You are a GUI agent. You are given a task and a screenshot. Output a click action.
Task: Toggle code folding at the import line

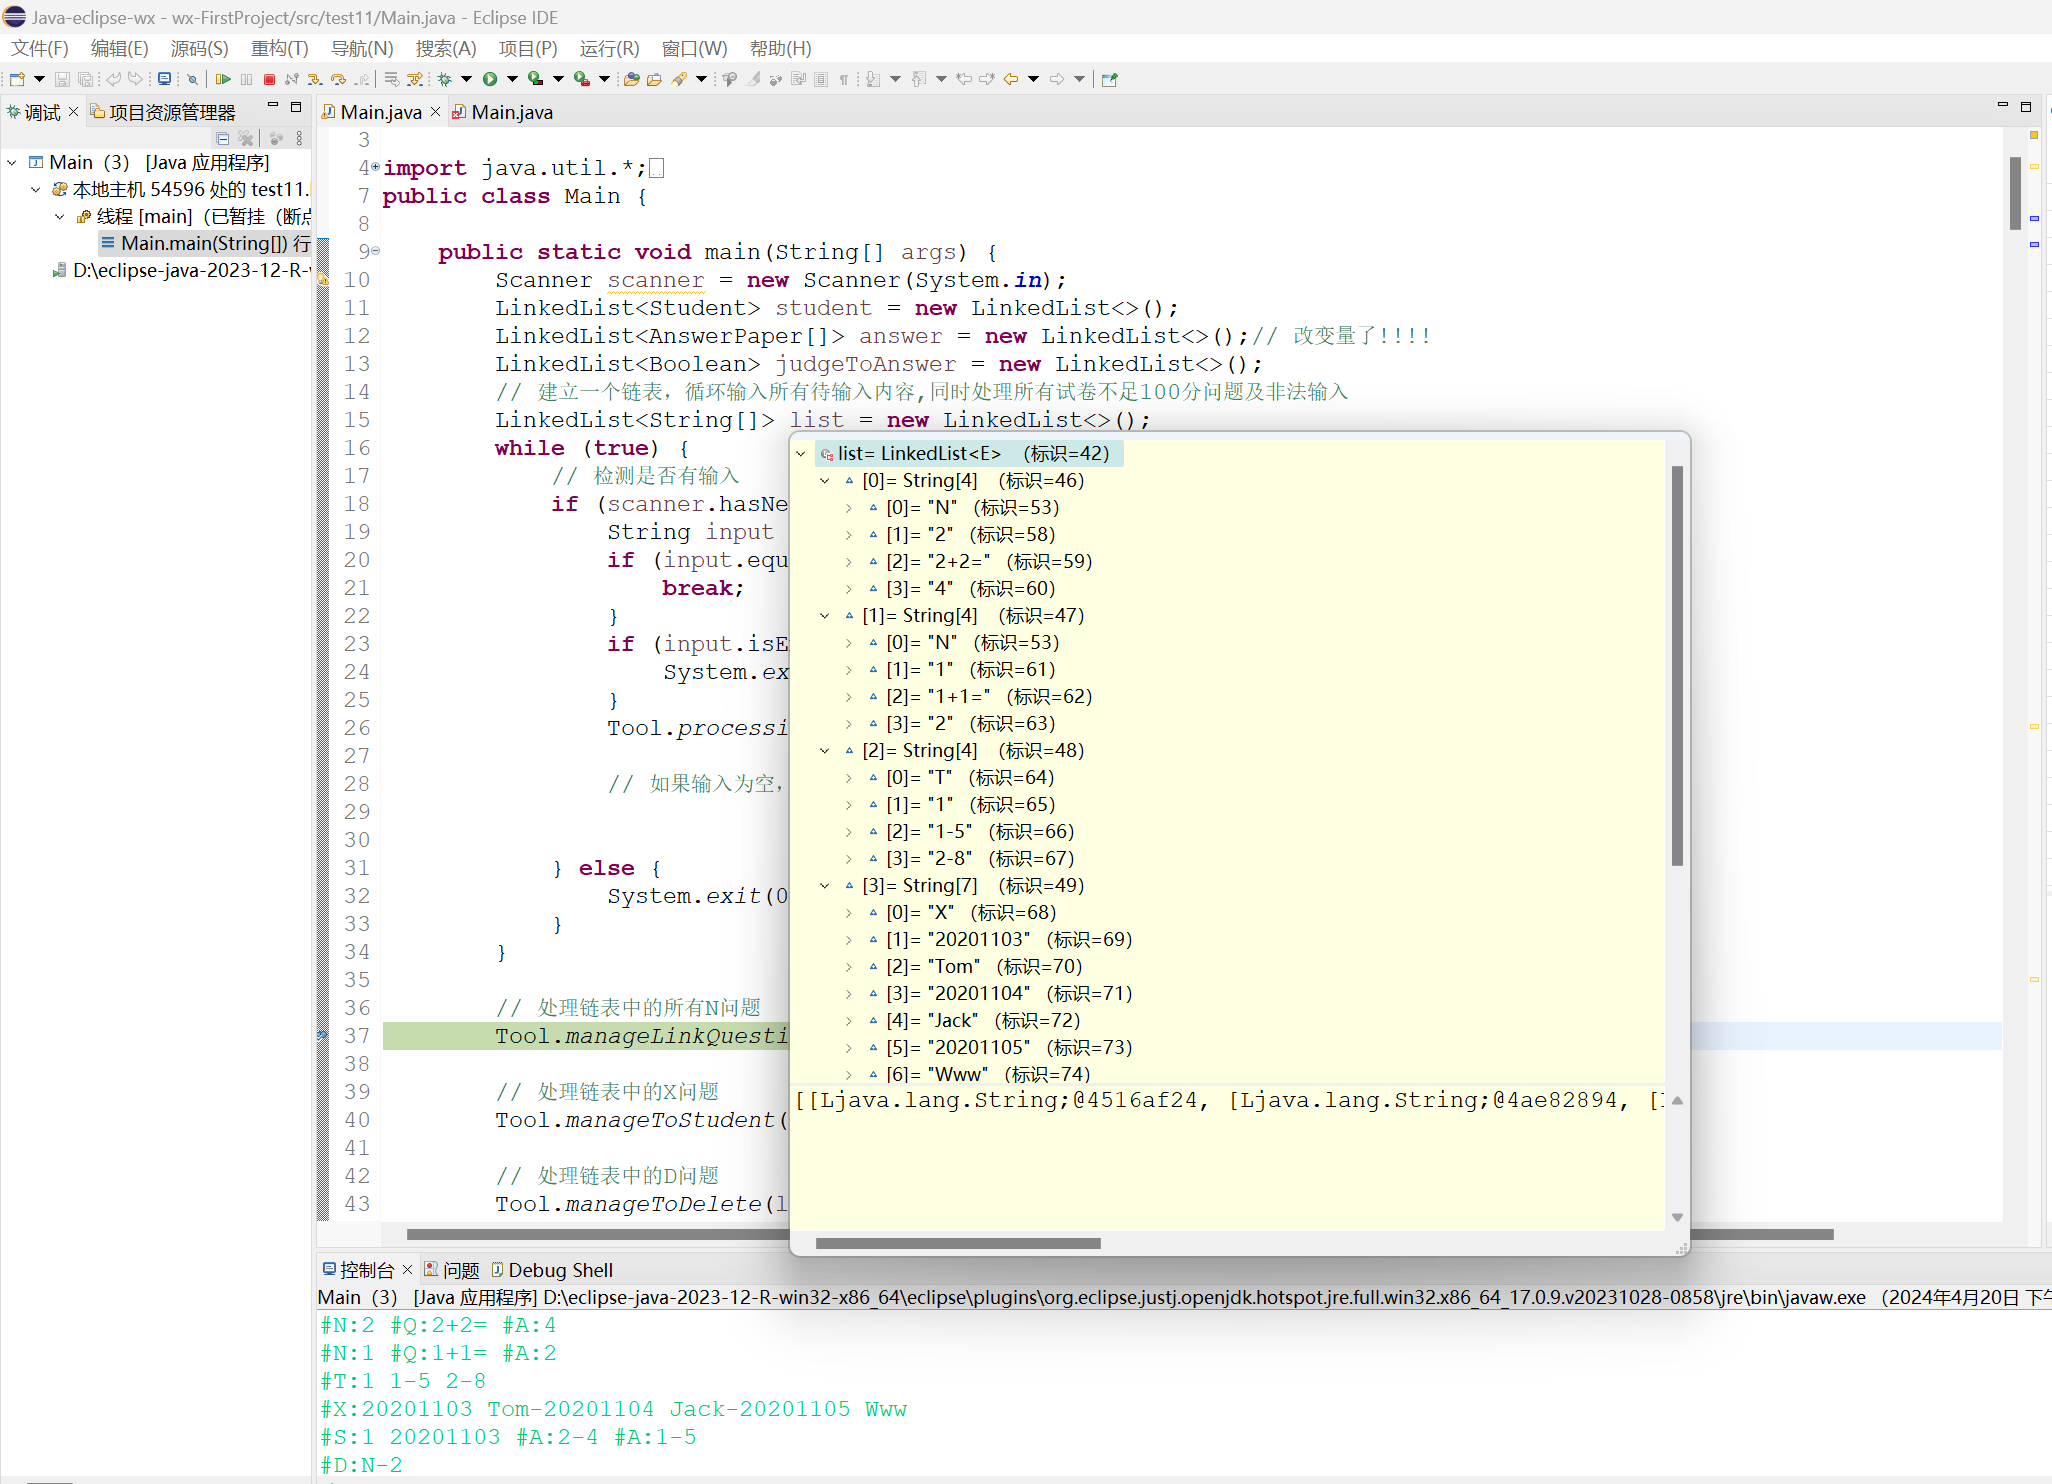point(375,167)
